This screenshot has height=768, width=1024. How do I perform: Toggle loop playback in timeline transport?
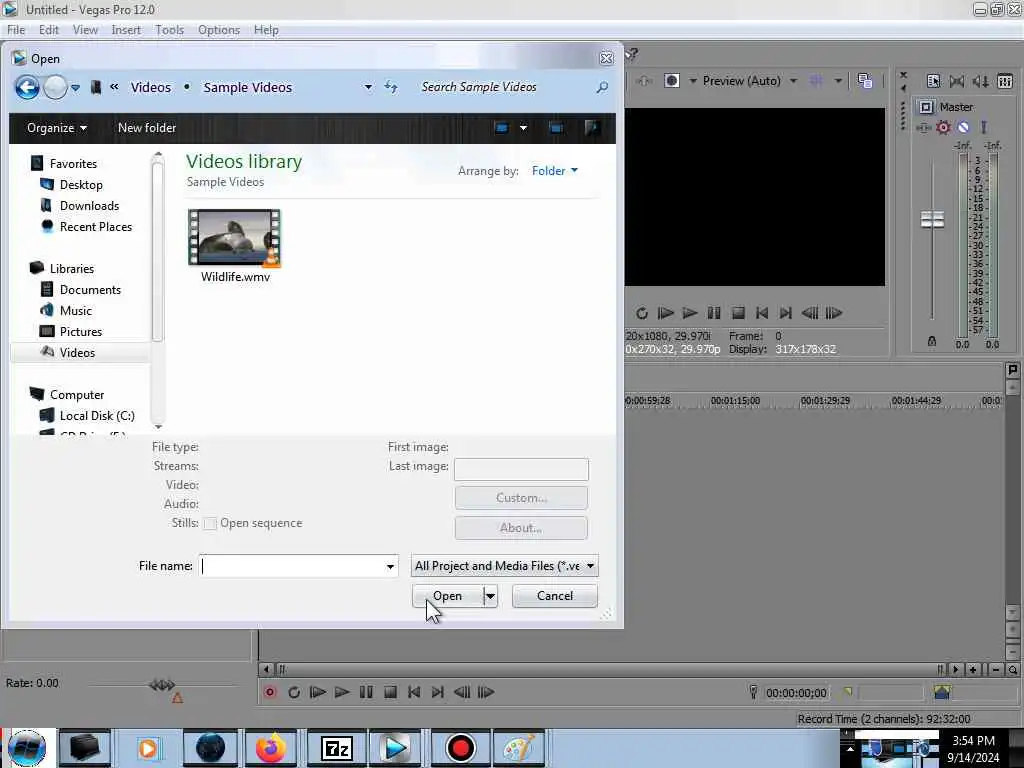coord(294,692)
